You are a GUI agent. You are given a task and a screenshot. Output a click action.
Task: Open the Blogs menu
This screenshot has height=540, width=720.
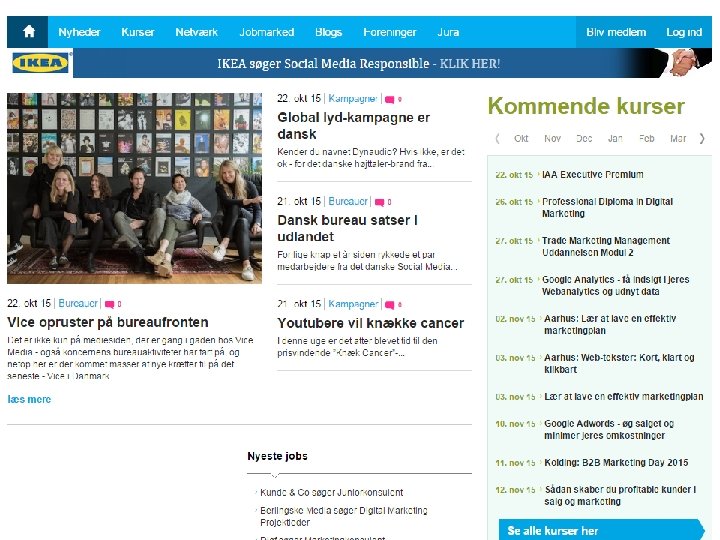click(328, 32)
